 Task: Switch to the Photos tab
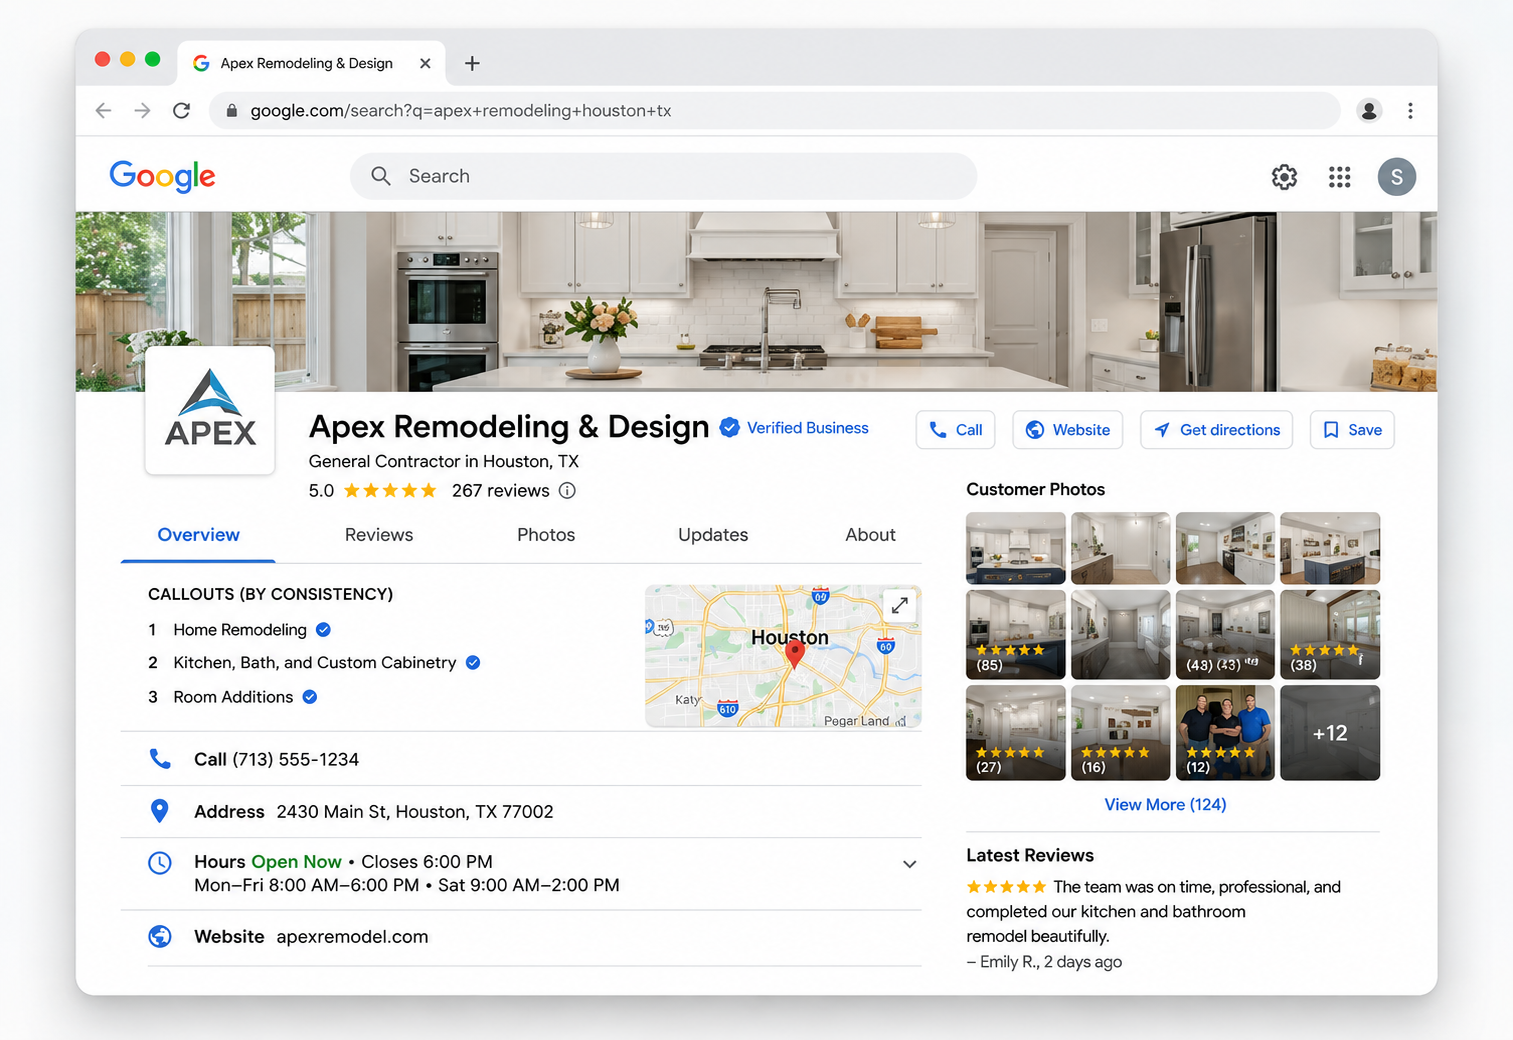(x=546, y=535)
